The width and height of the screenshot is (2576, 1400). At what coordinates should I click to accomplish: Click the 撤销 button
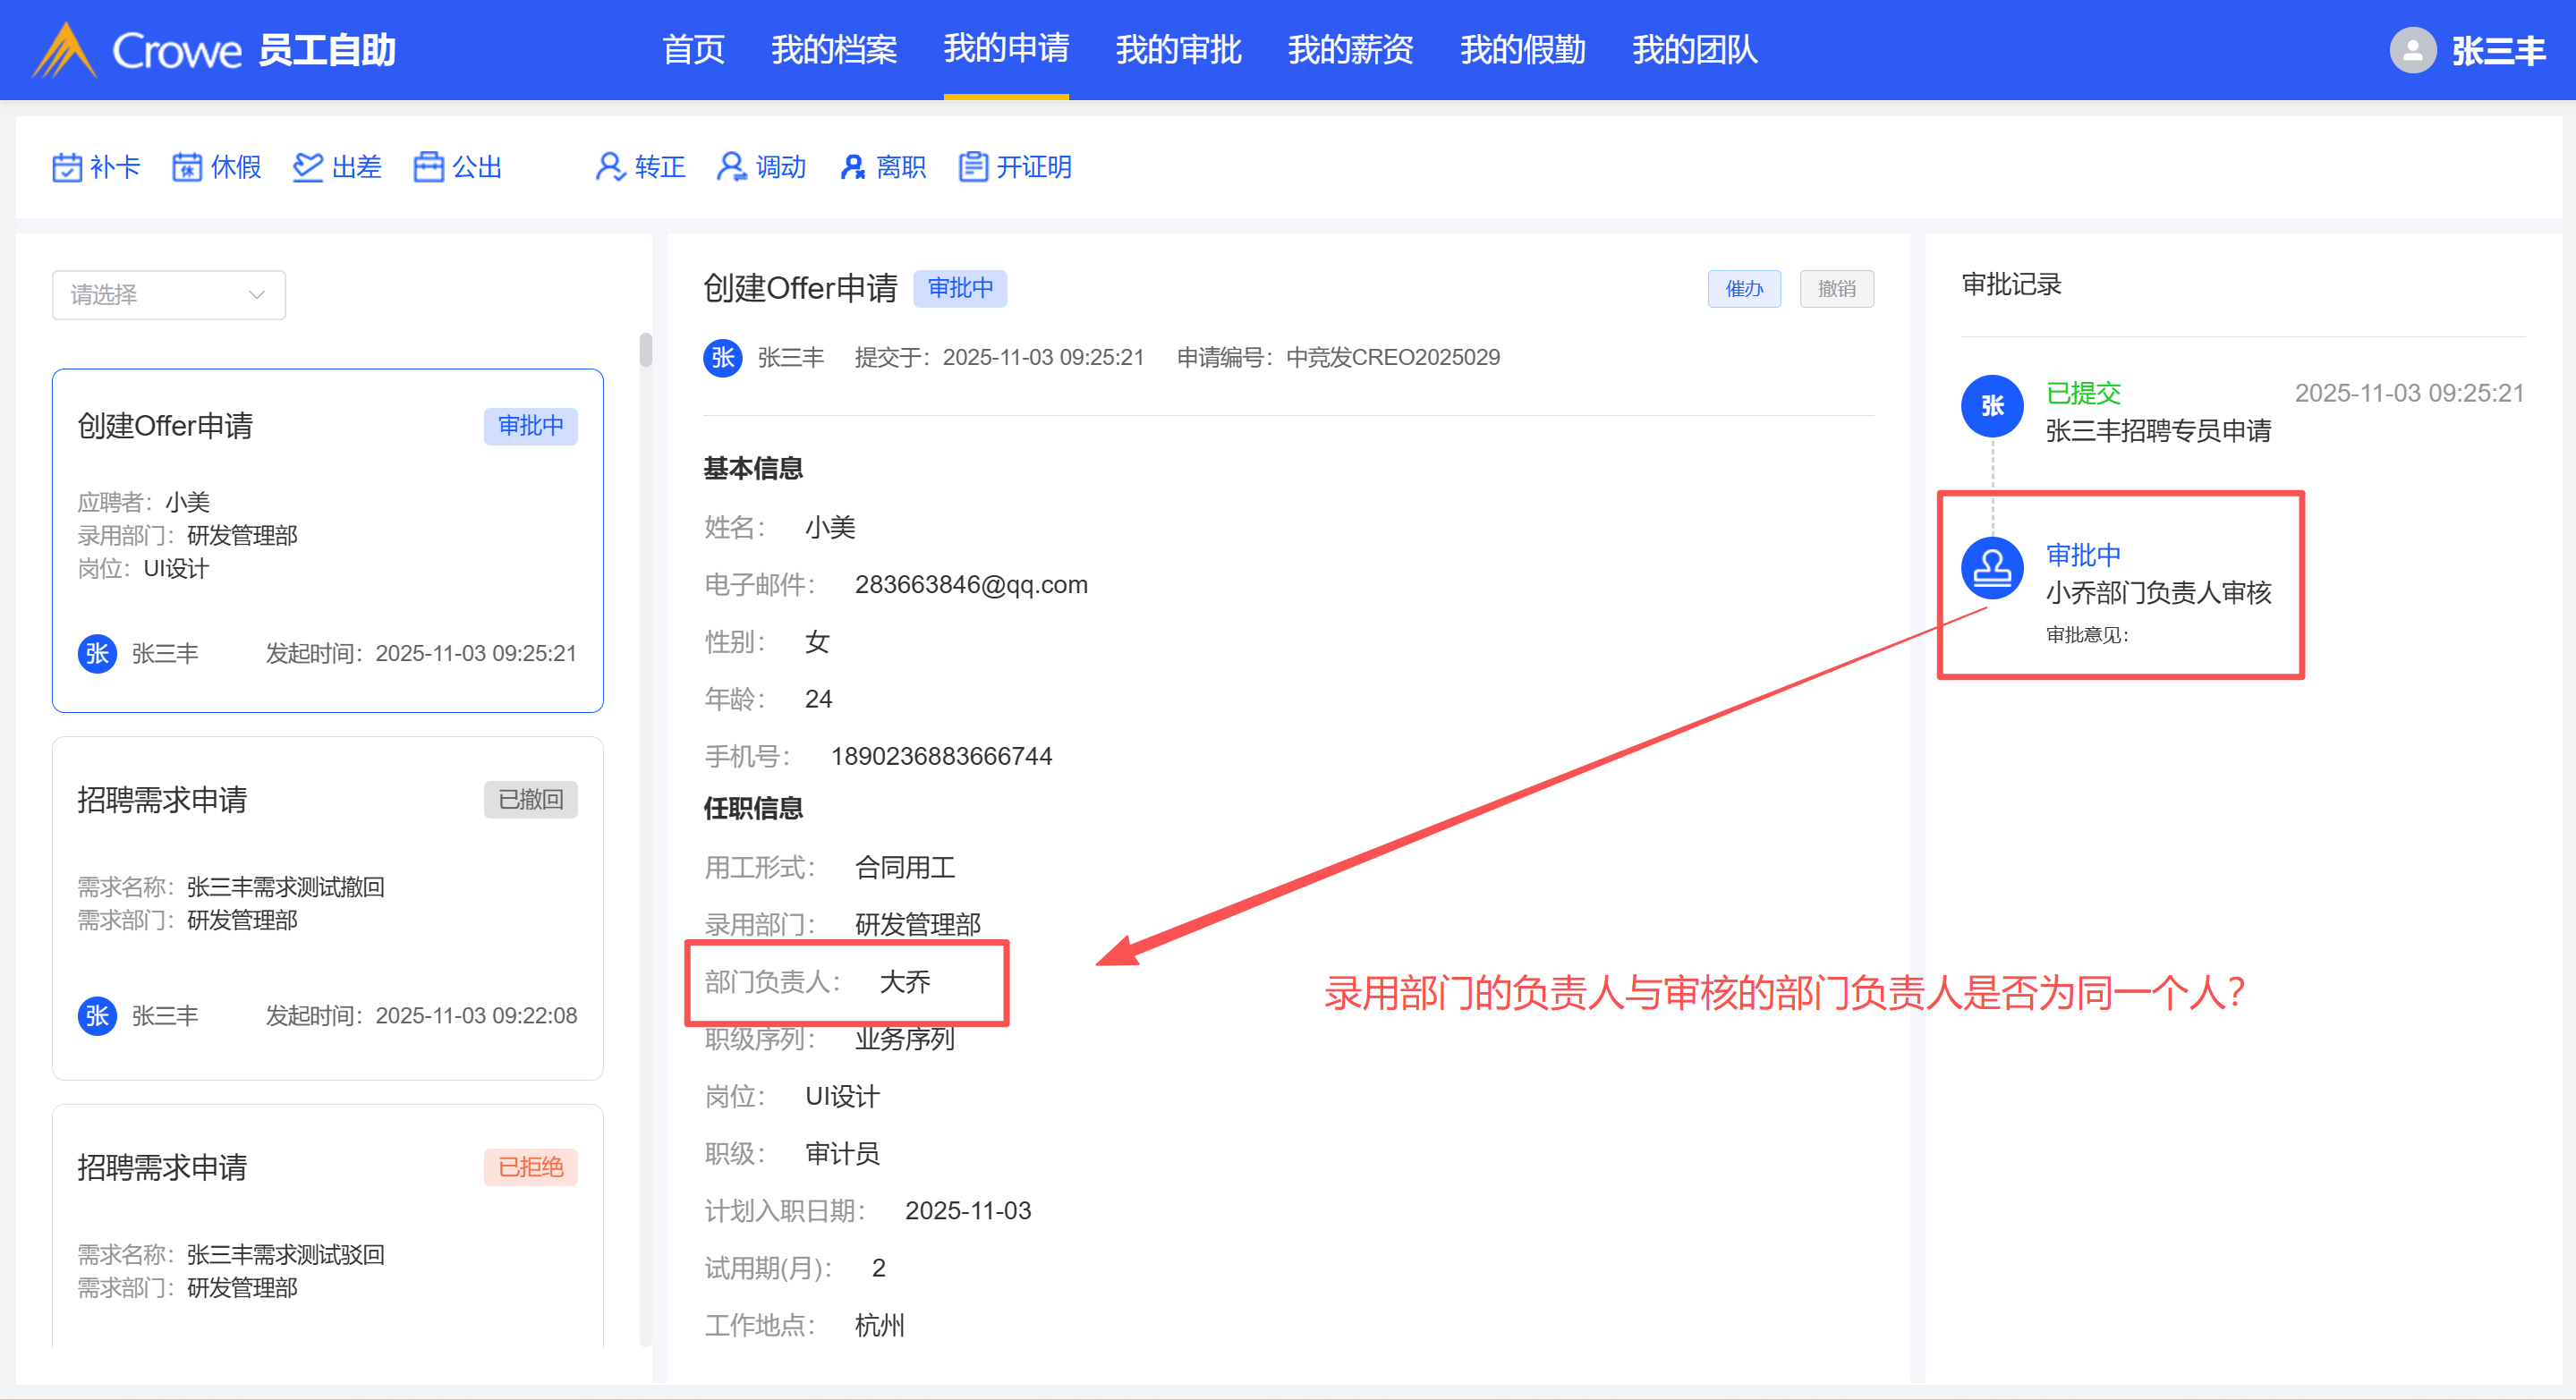(1836, 289)
